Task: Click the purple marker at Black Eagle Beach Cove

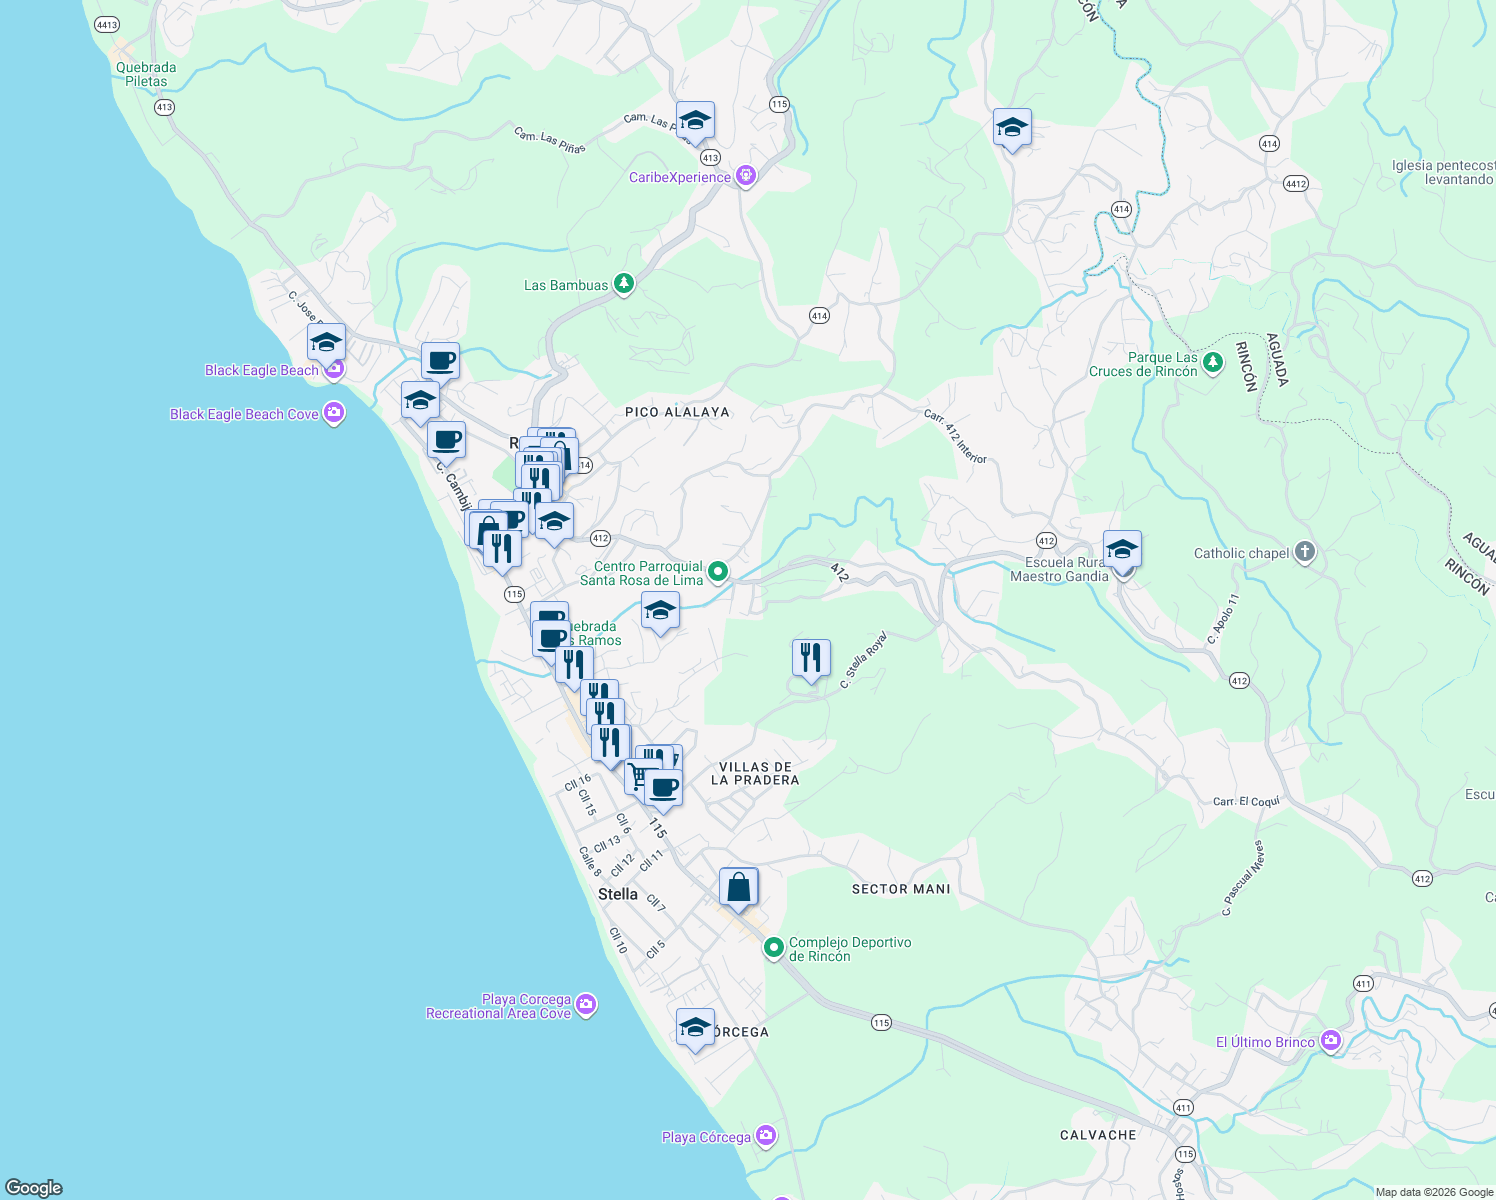Action: tap(334, 413)
